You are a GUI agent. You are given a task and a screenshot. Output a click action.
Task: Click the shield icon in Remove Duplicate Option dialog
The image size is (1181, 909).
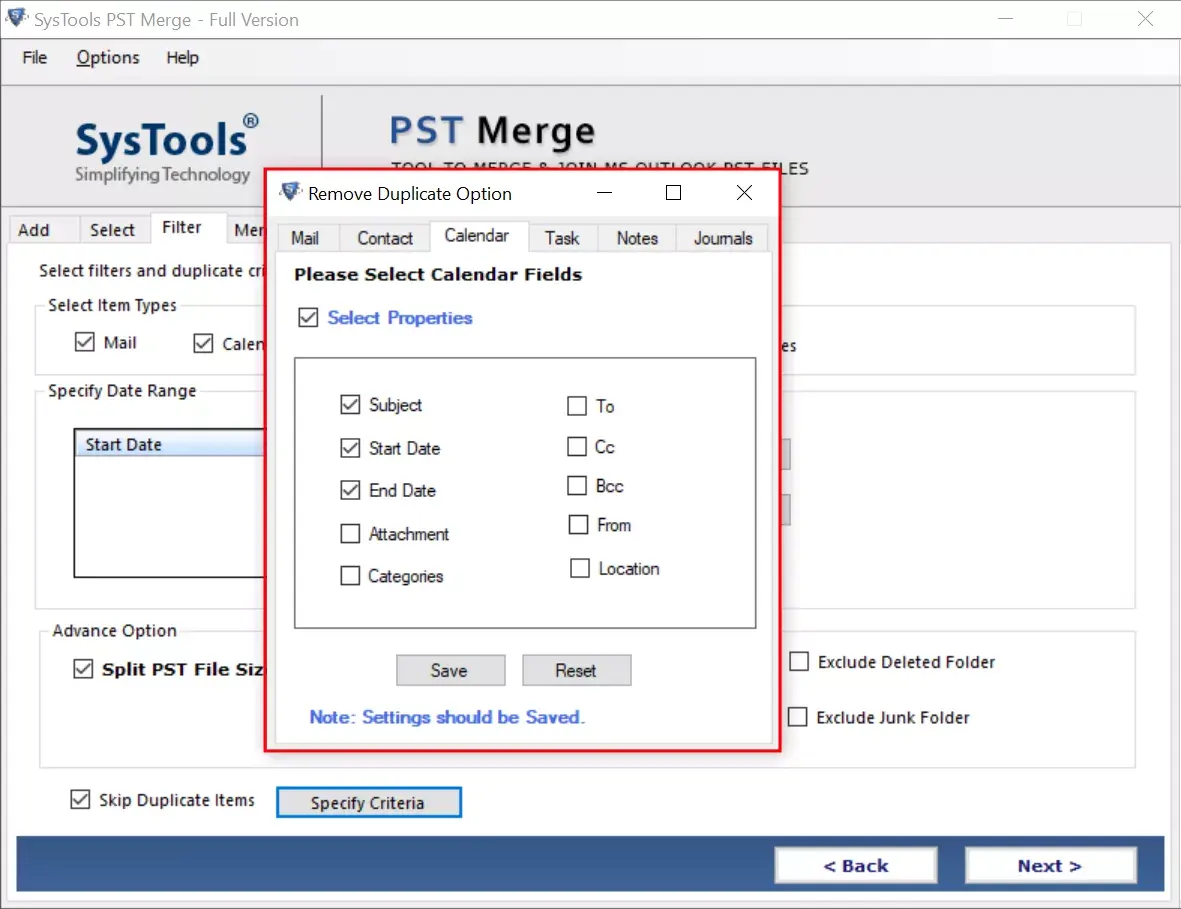[x=290, y=193]
